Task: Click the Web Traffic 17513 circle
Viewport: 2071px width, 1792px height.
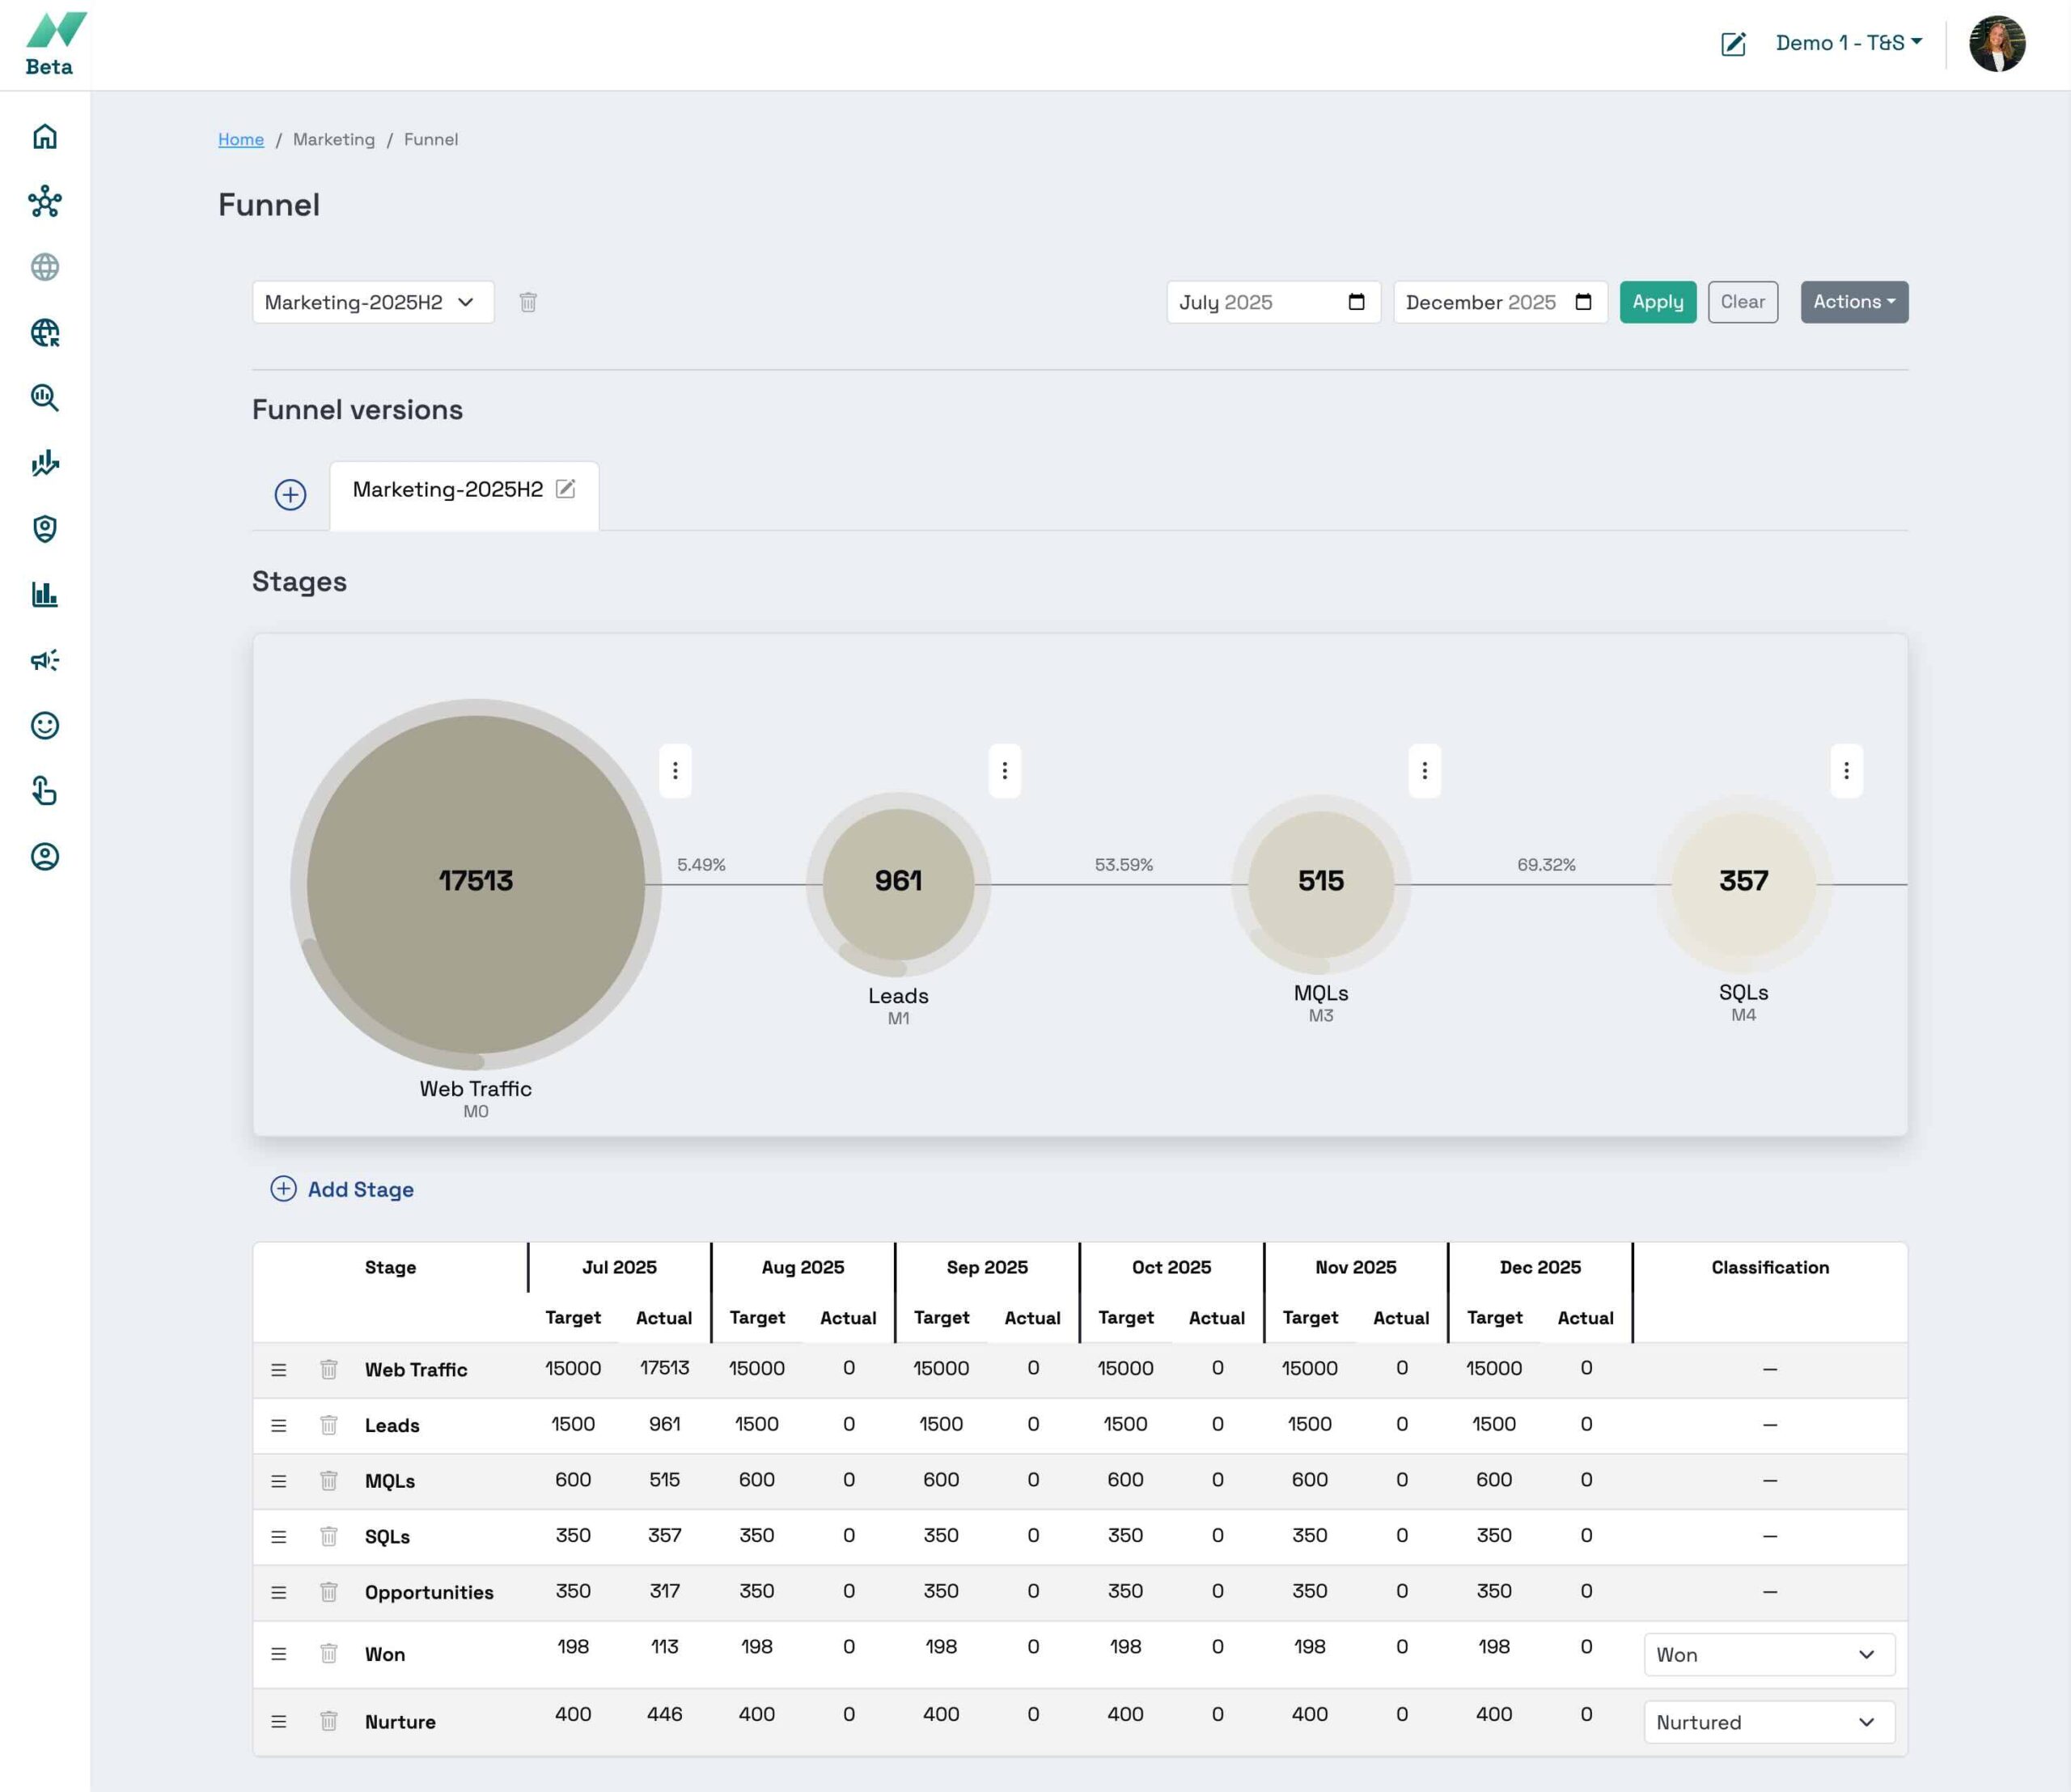Action: click(476, 882)
